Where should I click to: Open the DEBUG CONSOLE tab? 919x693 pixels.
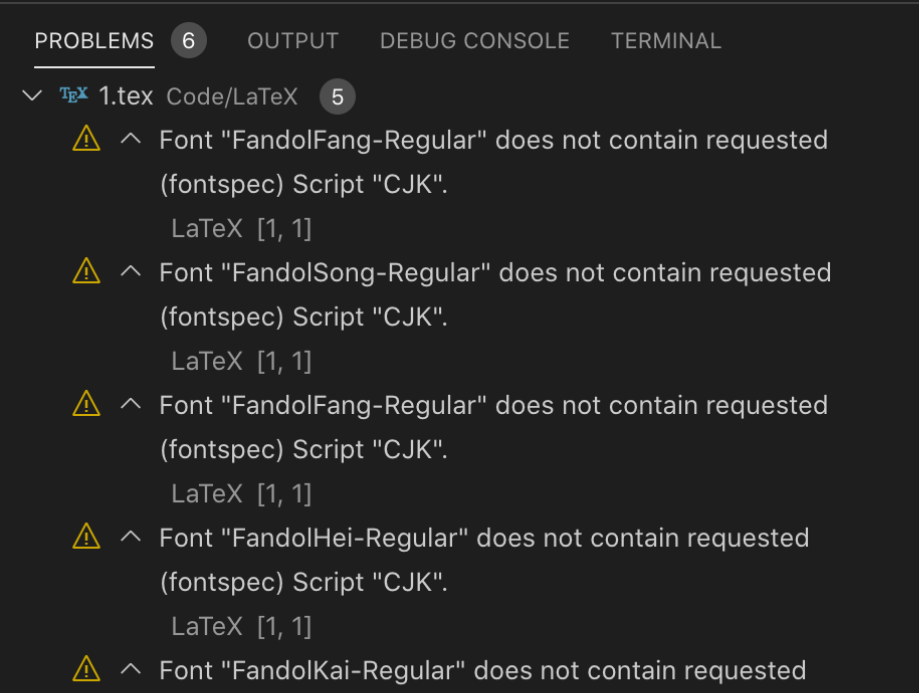474,40
